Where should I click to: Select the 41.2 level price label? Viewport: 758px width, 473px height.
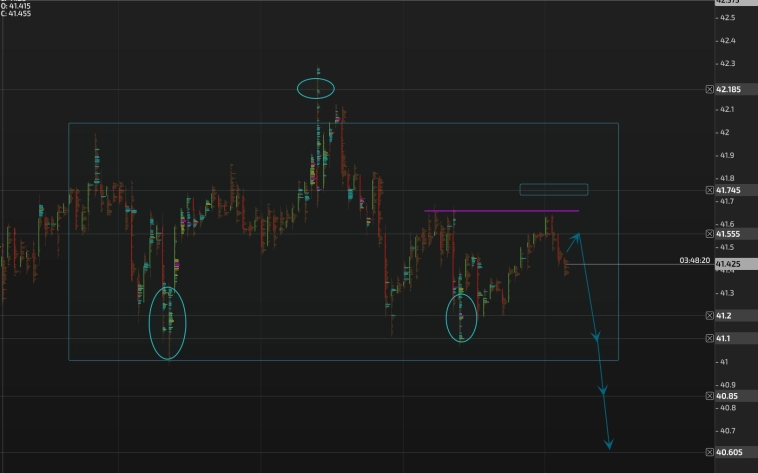pos(724,316)
